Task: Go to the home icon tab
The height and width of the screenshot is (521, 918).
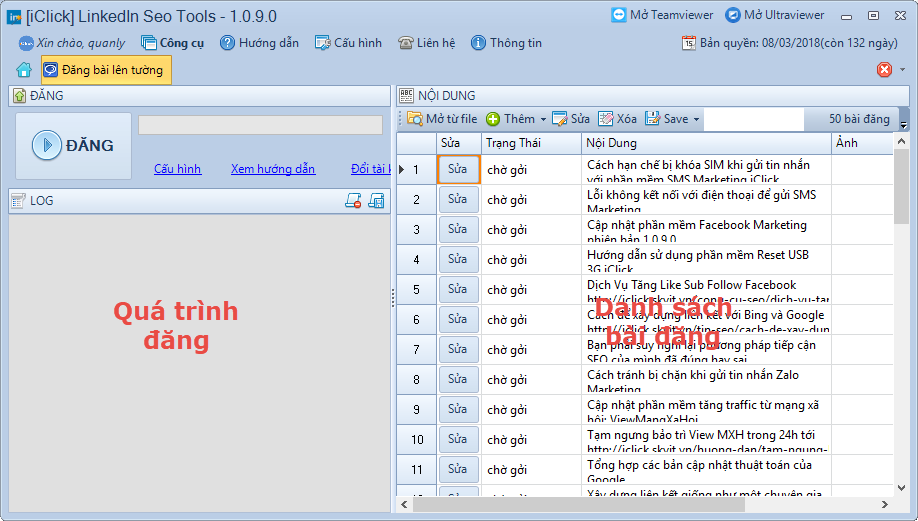Action: [x=24, y=70]
